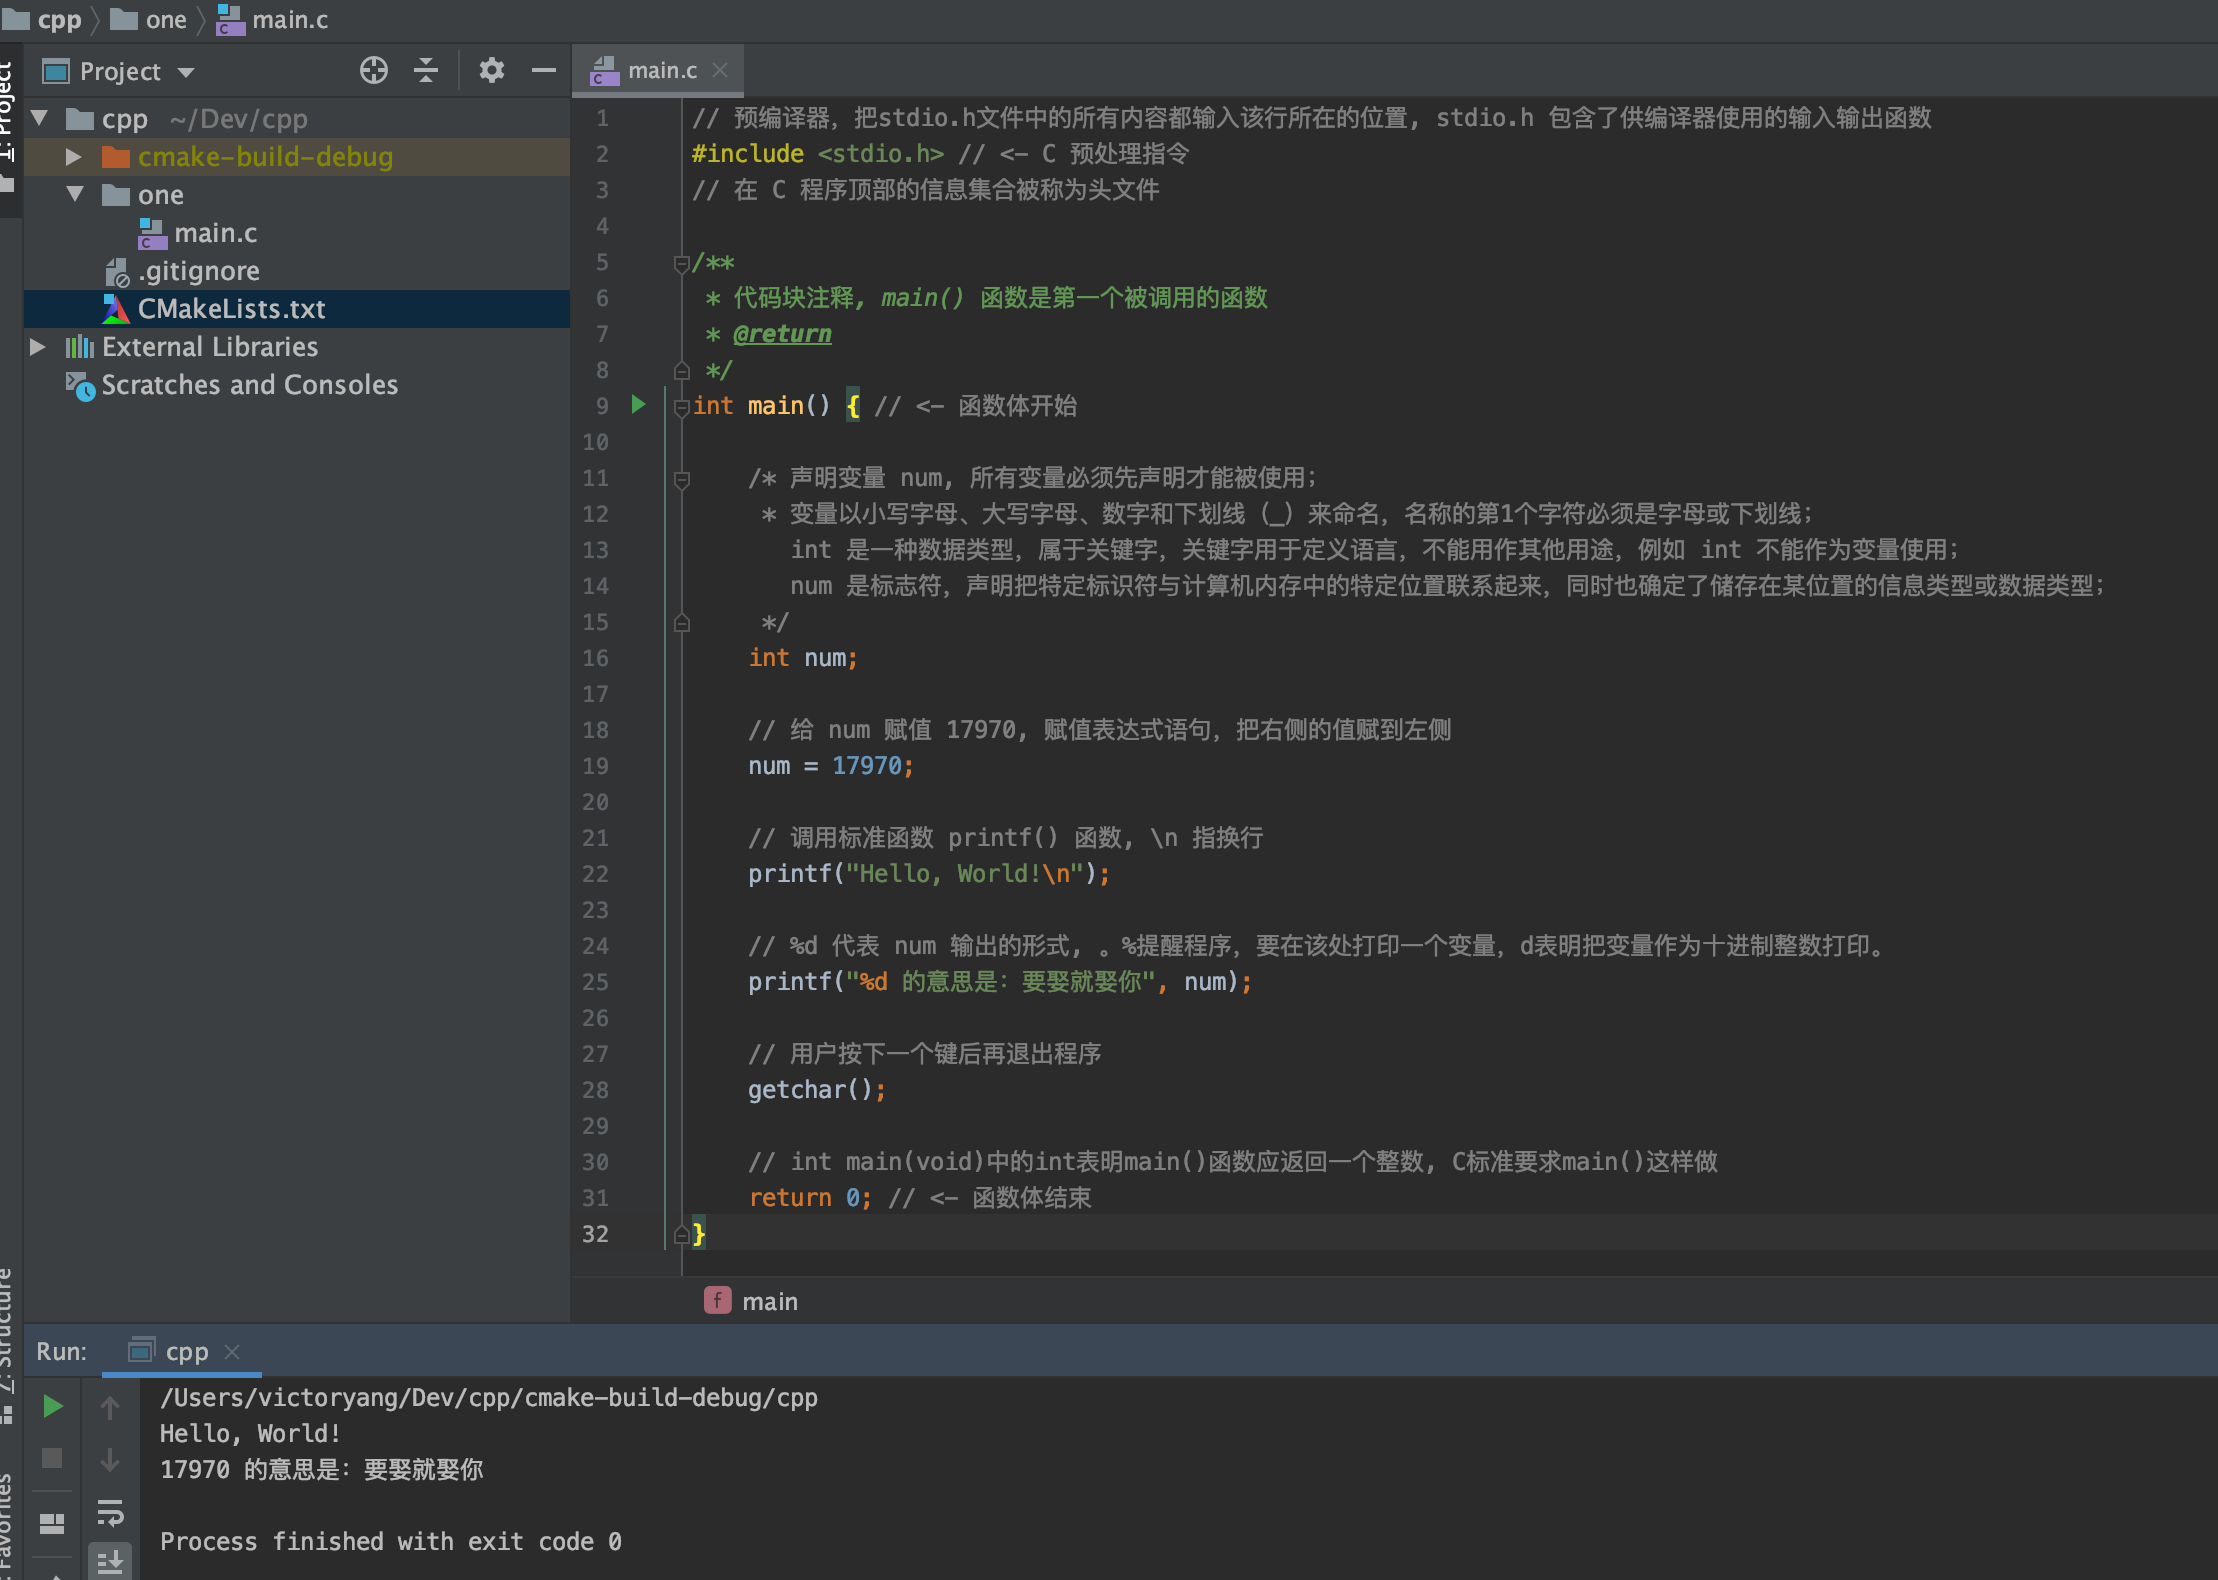Viewport: 2218px width, 1580px height.
Task: Select the main.c editor tab
Action: coord(661,71)
